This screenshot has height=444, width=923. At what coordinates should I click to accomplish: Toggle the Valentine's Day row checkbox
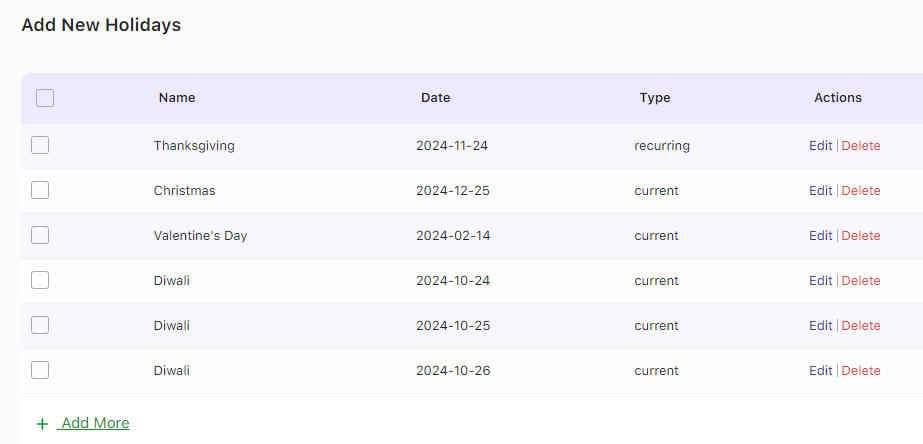[x=40, y=235]
